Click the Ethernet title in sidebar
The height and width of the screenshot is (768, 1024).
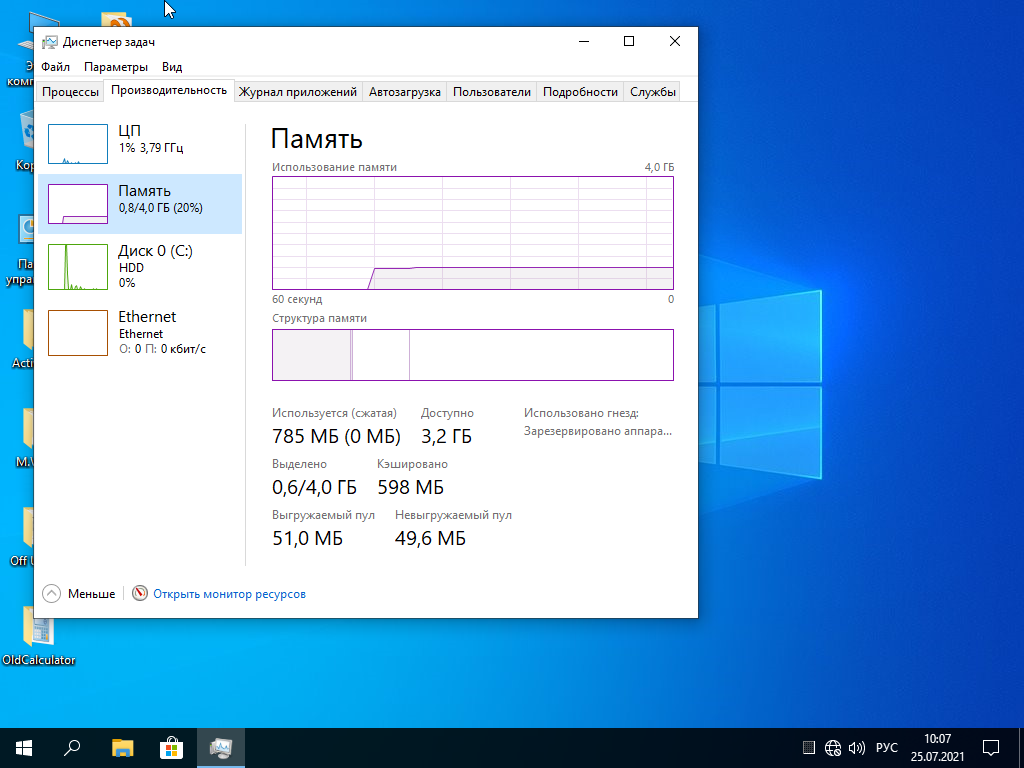coord(147,317)
